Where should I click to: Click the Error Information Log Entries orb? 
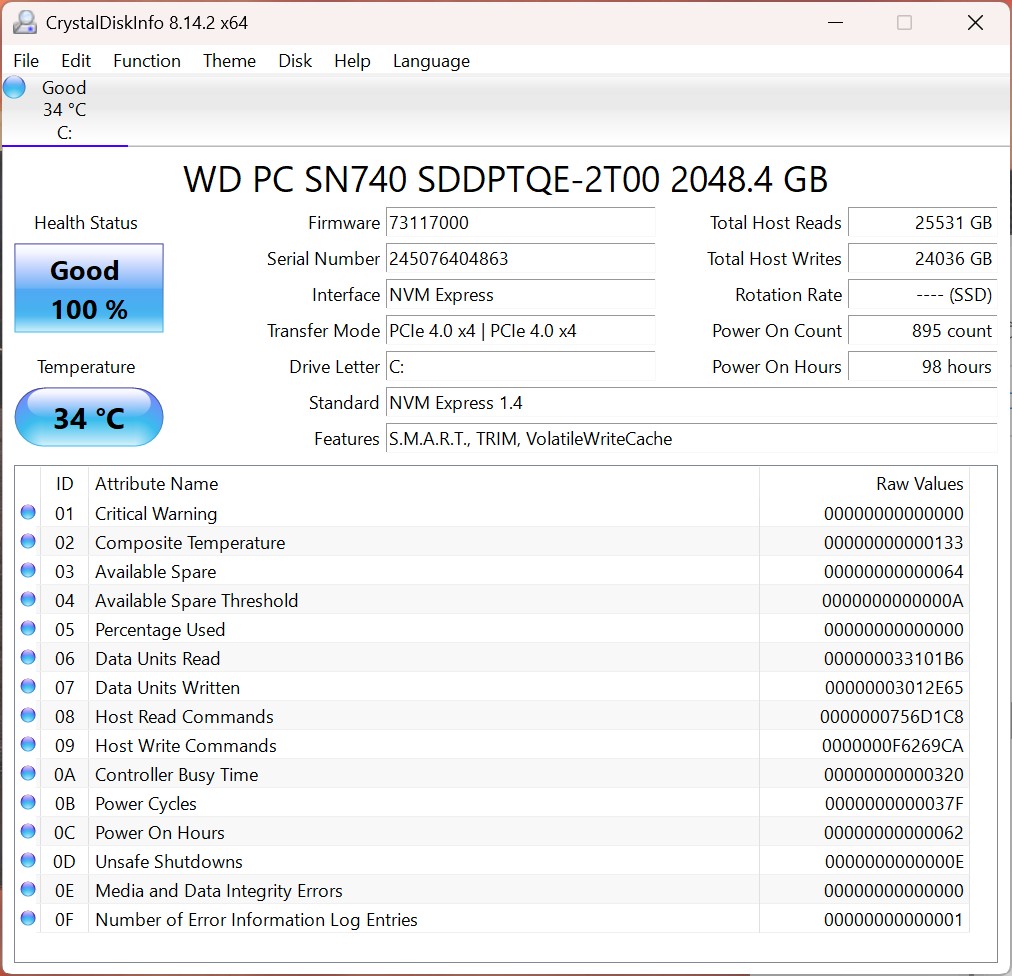28,919
